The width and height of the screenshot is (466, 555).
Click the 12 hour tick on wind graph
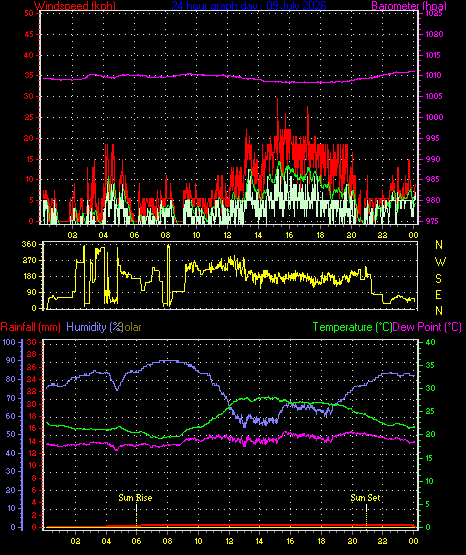[x=227, y=235]
